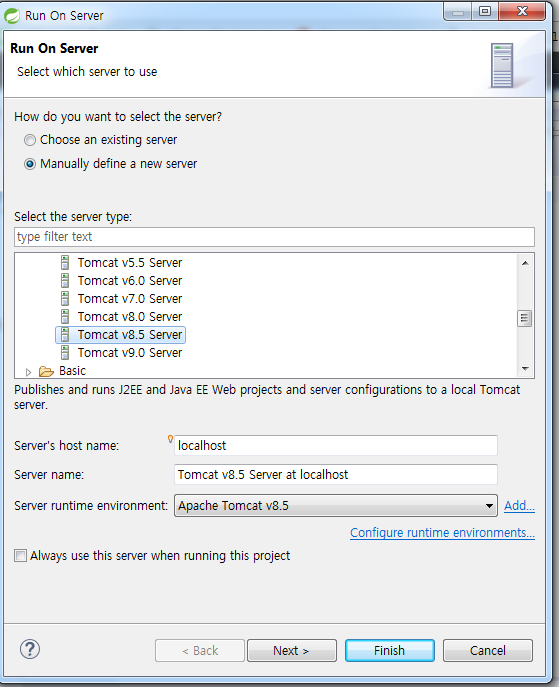Close the Run On Server dialog
The width and height of the screenshot is (559, 687).
point(522,11)
